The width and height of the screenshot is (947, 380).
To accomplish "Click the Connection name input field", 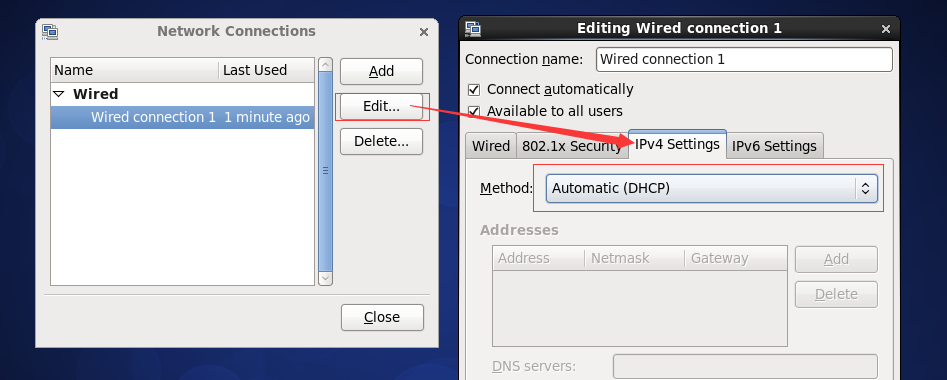I will pos(744,59).
